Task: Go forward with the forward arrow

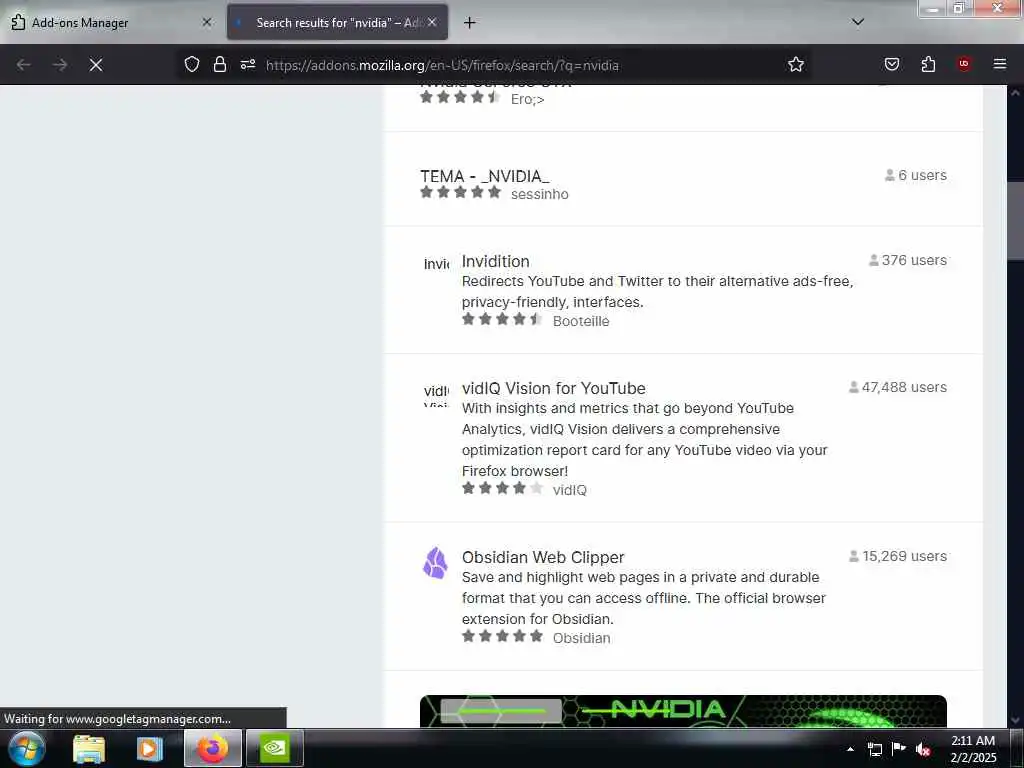Action: [60, 65]
